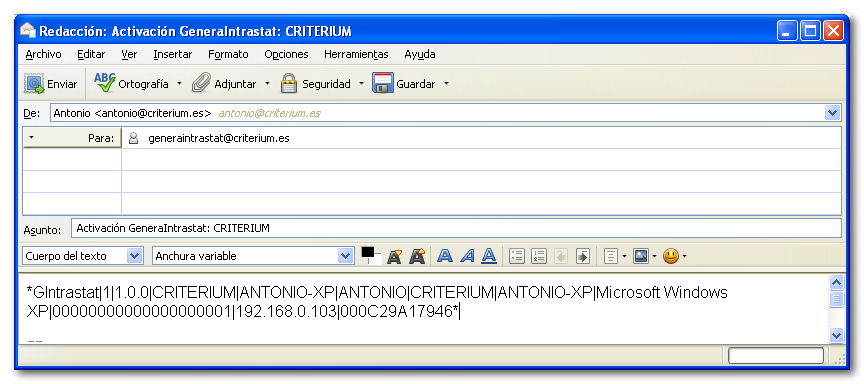
Task: Click the Adjuntar paperclip icon
Action: [x=201, y=83]
